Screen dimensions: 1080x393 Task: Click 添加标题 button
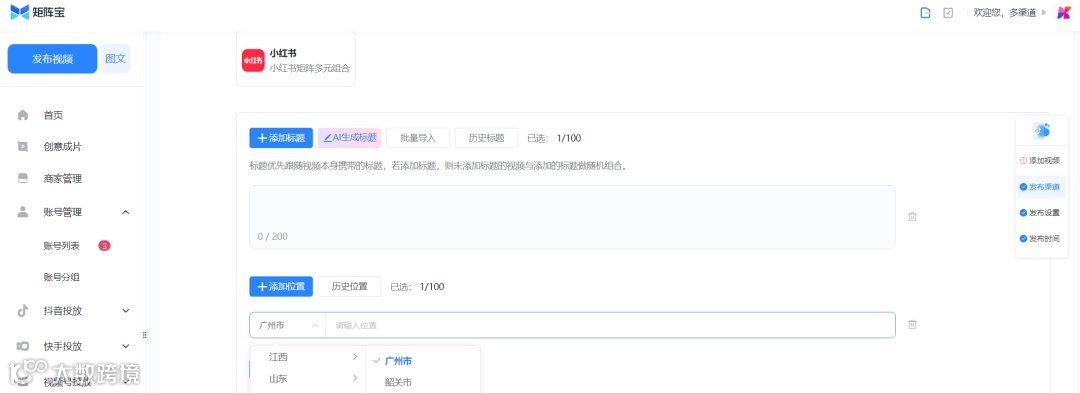coord(281,138)
